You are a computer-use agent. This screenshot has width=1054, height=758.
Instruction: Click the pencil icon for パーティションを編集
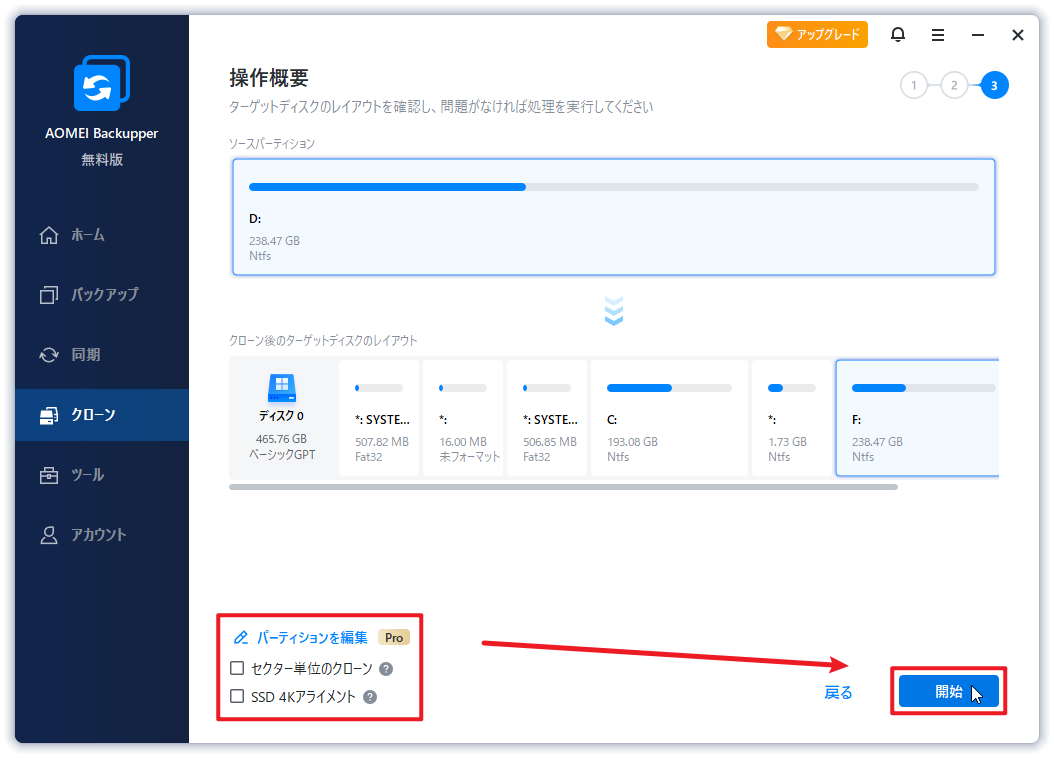tap(240, 638)
